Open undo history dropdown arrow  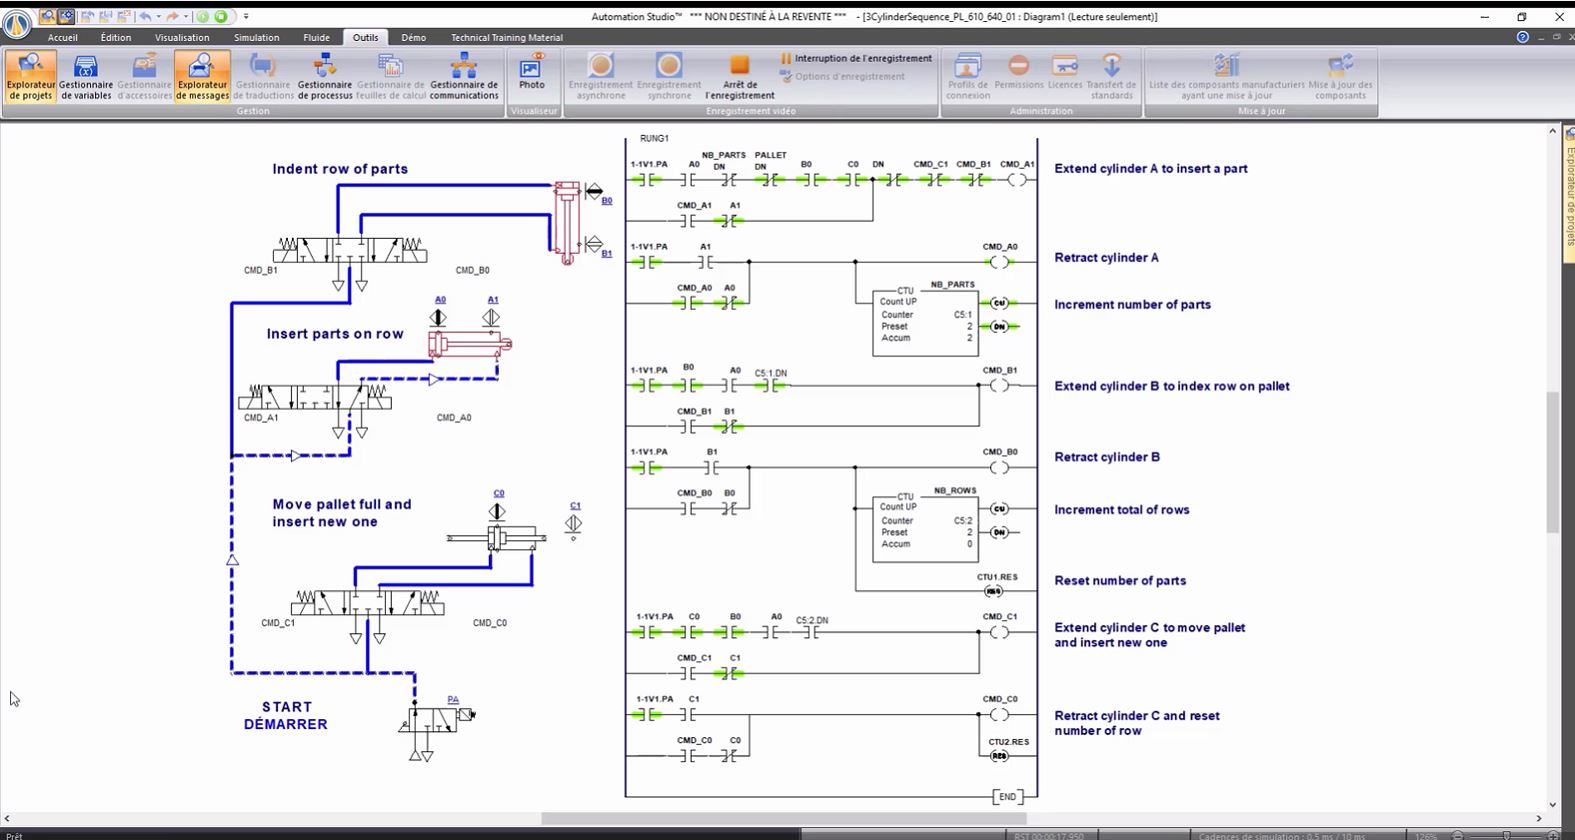(158, 16)
